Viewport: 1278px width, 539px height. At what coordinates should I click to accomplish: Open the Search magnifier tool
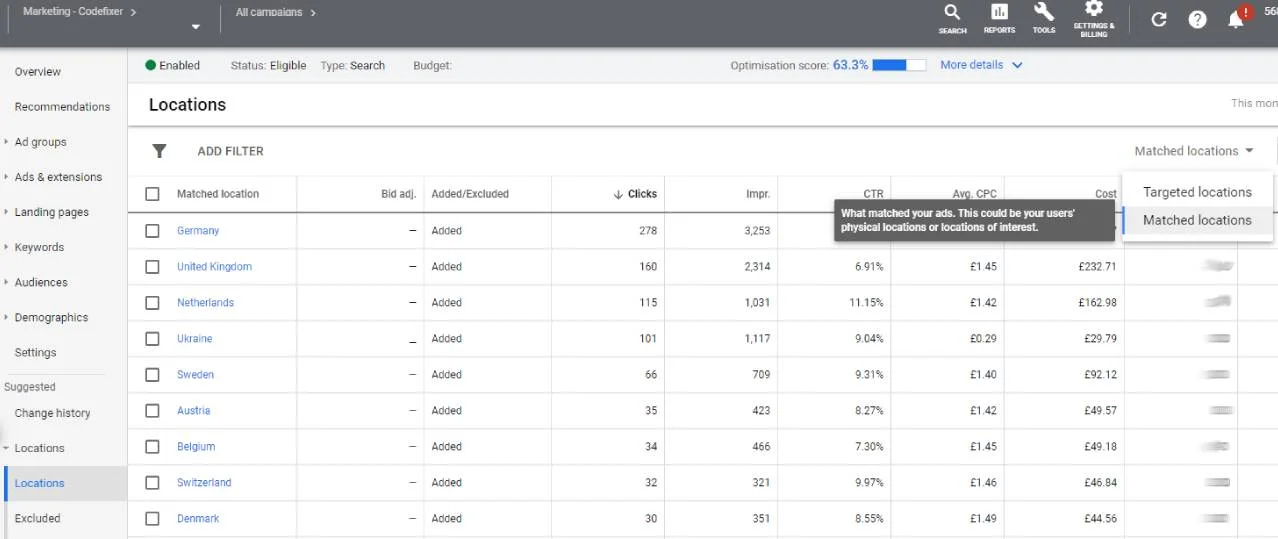pyautogui.click(x=952, y=16)
